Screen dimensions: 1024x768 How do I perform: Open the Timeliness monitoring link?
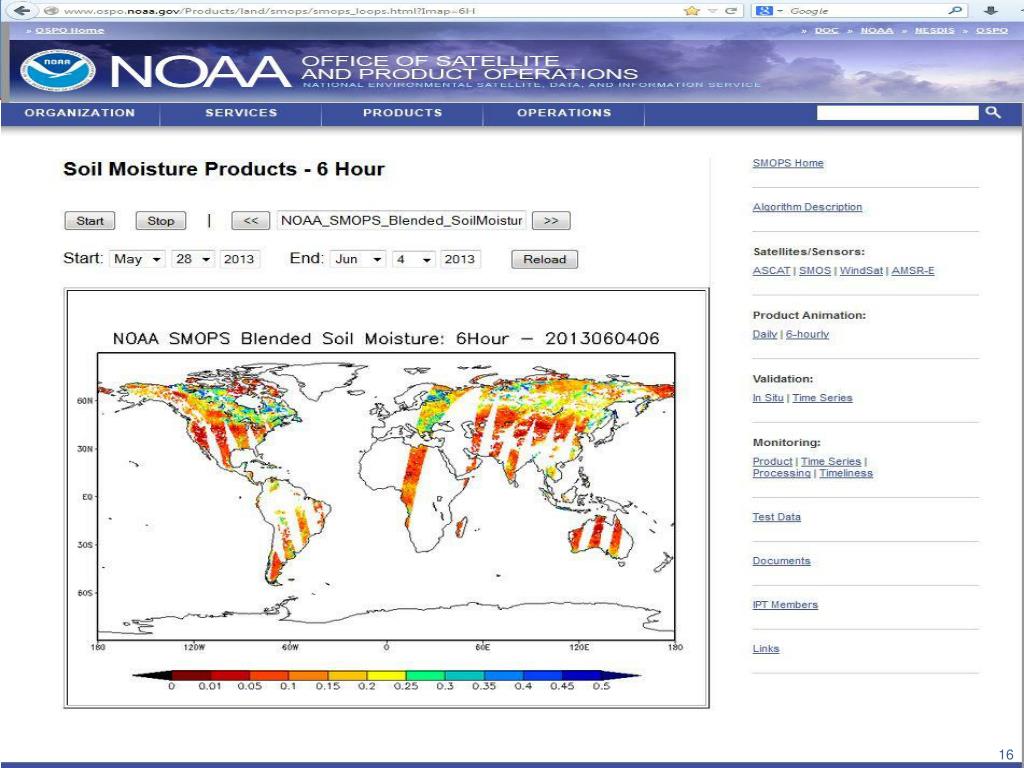pos(846,473)
